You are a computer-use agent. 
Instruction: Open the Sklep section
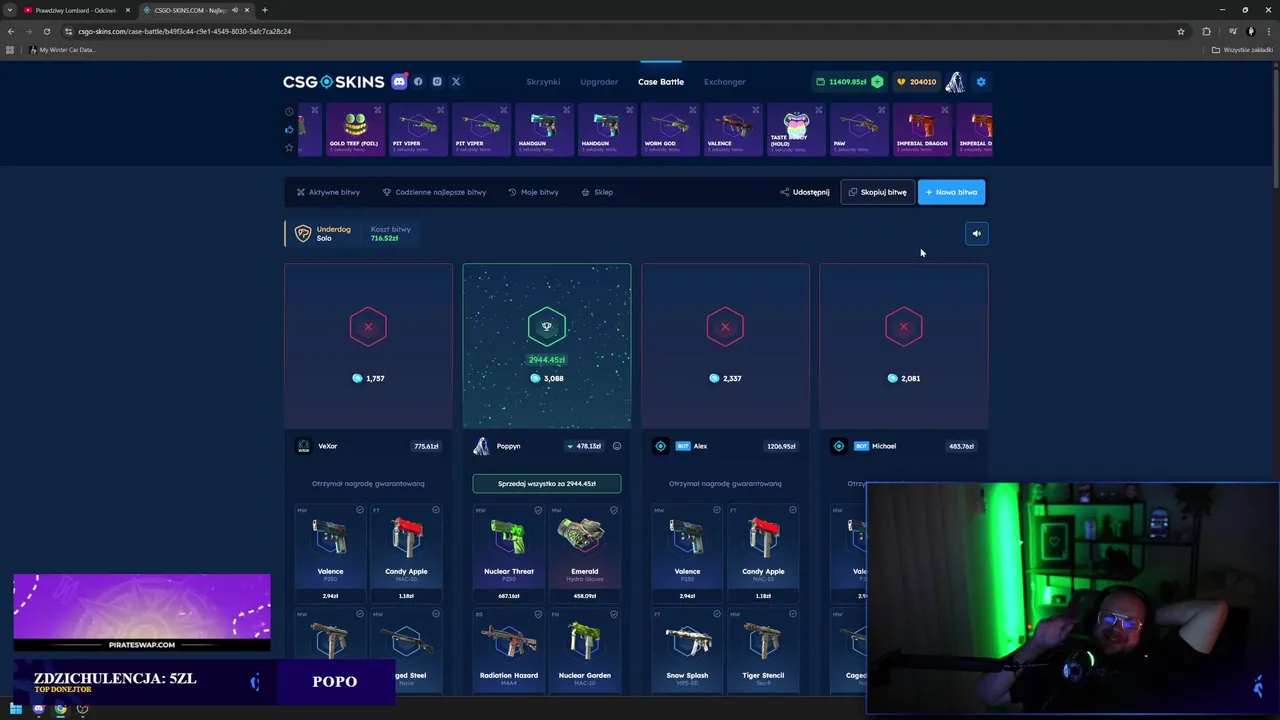coord(597,192)
